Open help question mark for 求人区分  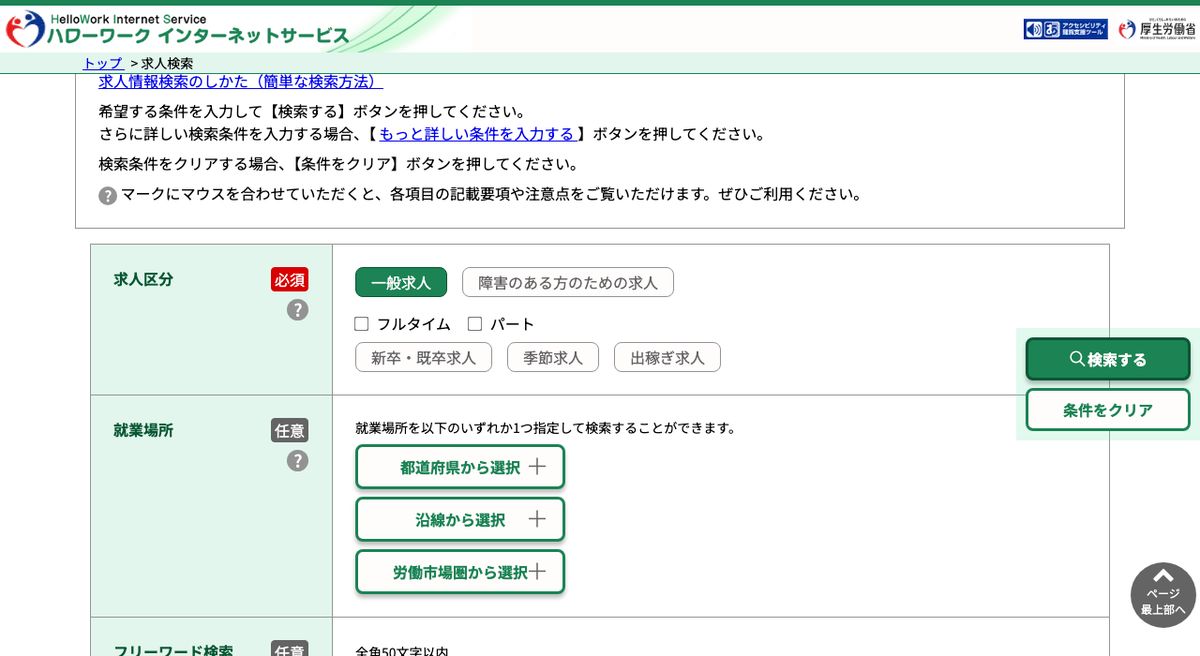tap(297, 310)
